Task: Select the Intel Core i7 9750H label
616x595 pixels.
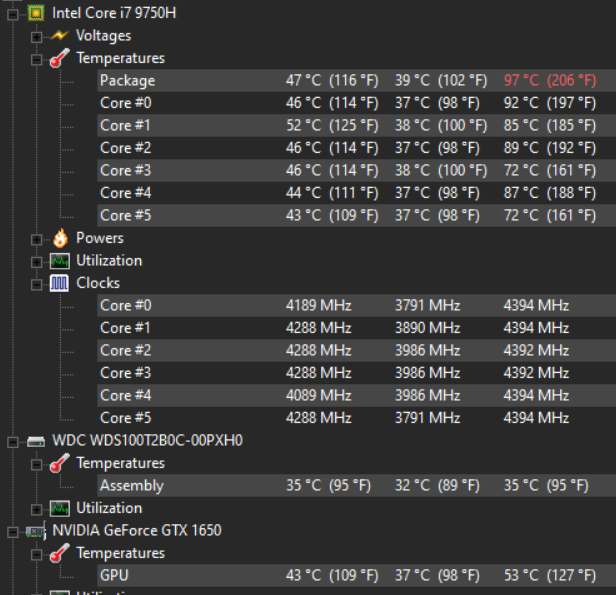Action: 114,13
